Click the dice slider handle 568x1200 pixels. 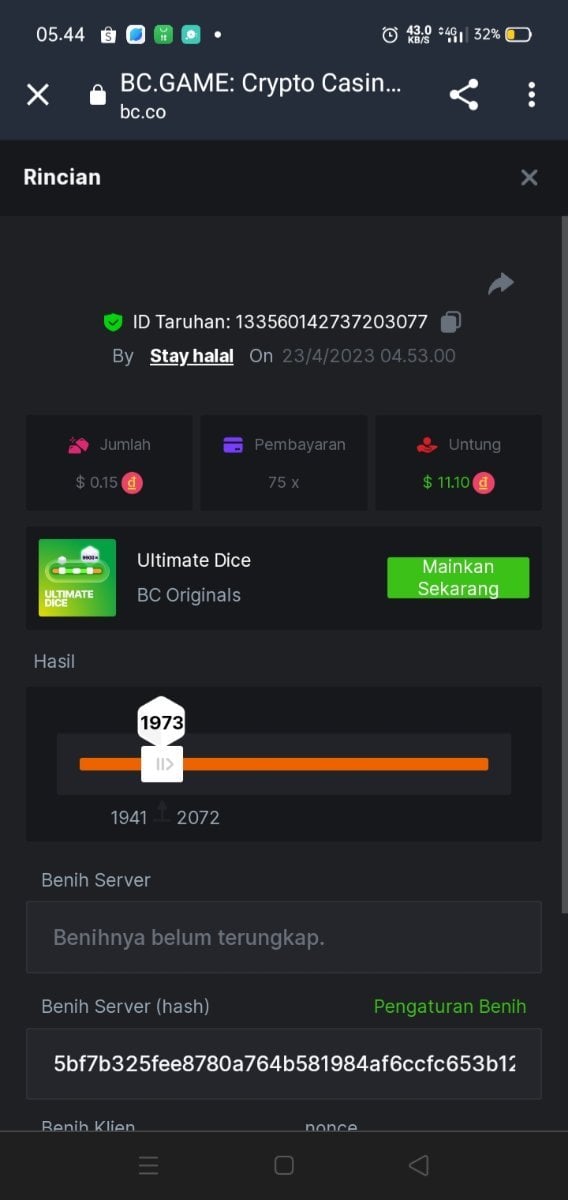click(162, 764)
